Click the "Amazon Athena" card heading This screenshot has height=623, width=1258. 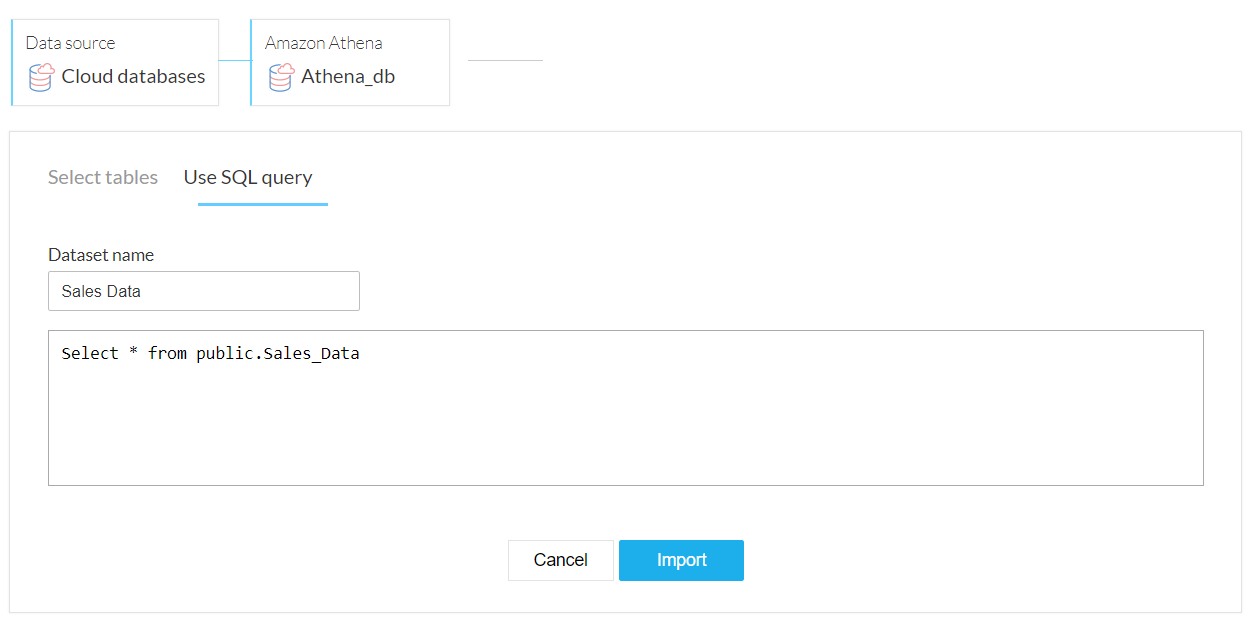[323, 43]
